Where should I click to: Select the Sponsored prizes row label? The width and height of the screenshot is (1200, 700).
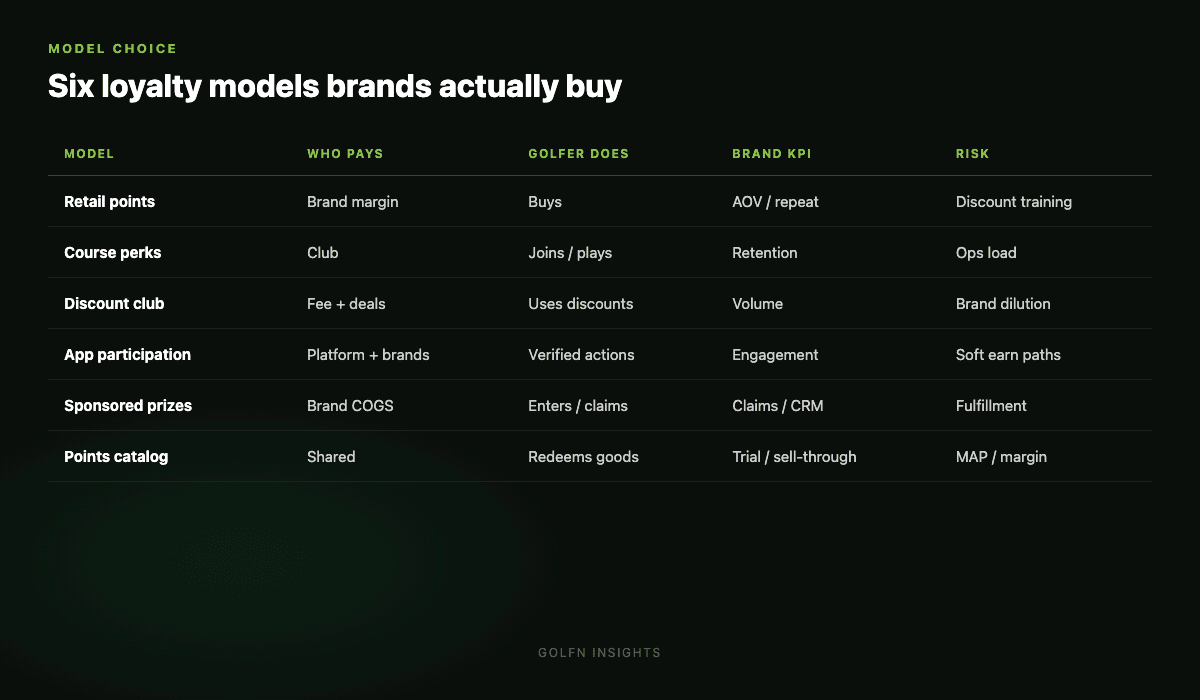pyautogui.click(x=128, y=406)
